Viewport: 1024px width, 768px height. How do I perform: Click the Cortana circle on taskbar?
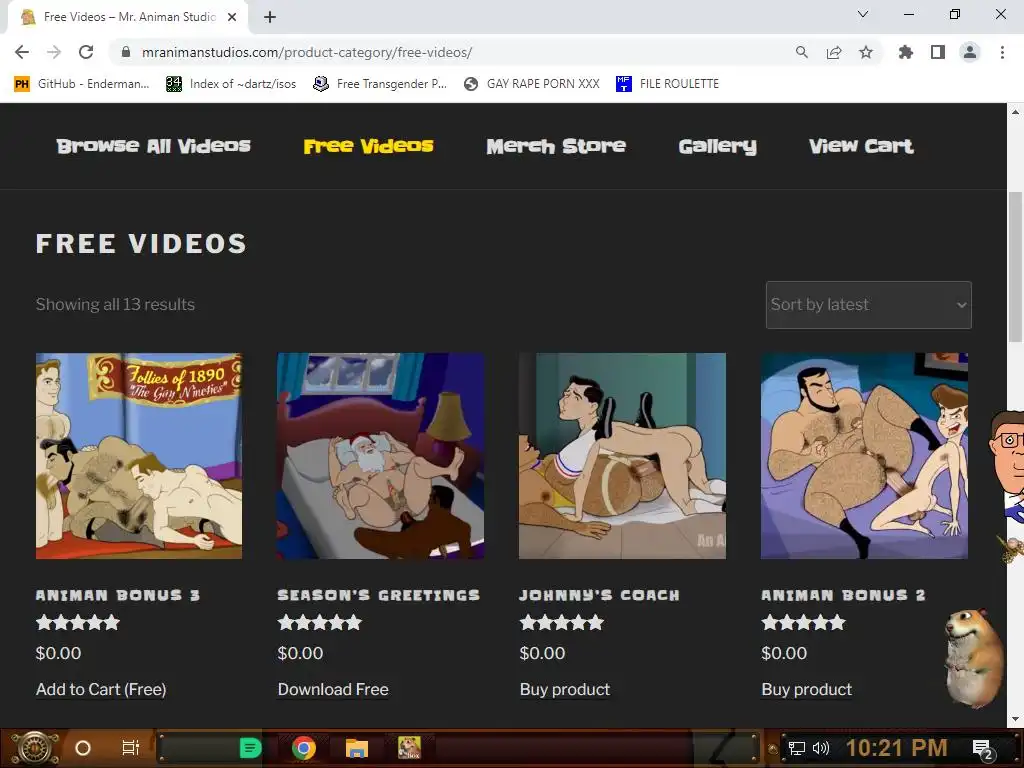click(83, 748)
